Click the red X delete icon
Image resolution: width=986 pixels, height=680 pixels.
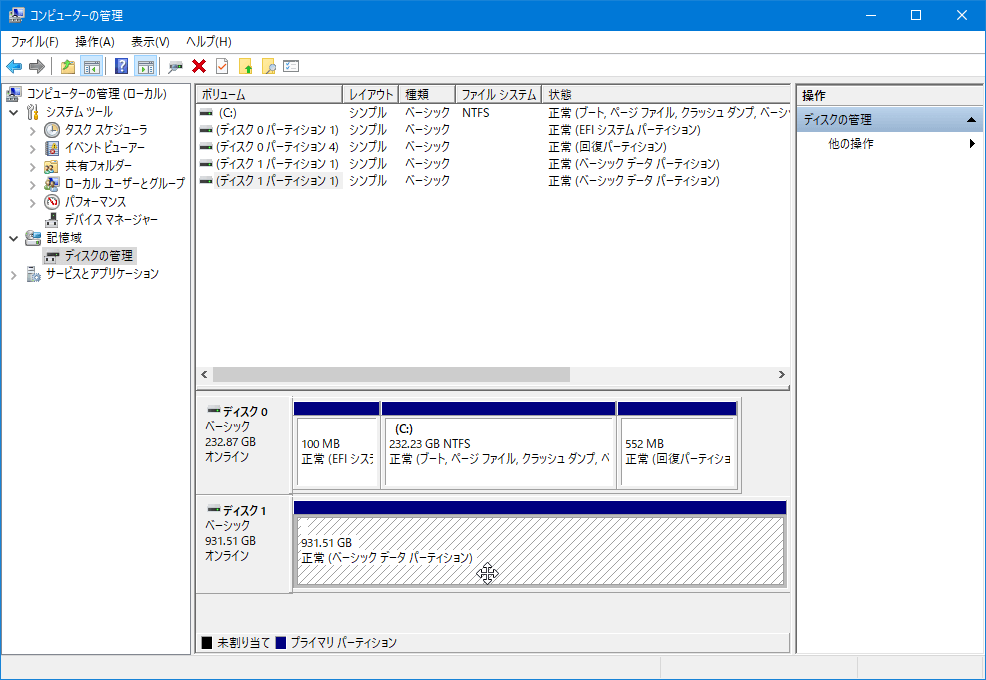pyautogui.click(x=199, y=66)
